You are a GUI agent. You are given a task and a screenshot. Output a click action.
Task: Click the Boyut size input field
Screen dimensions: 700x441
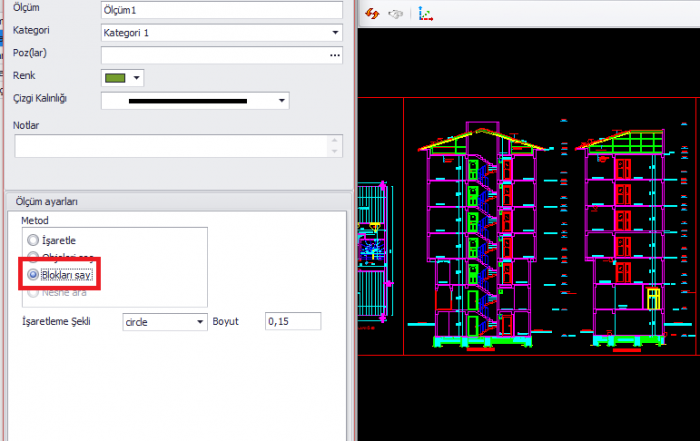(x=292, y=322)
